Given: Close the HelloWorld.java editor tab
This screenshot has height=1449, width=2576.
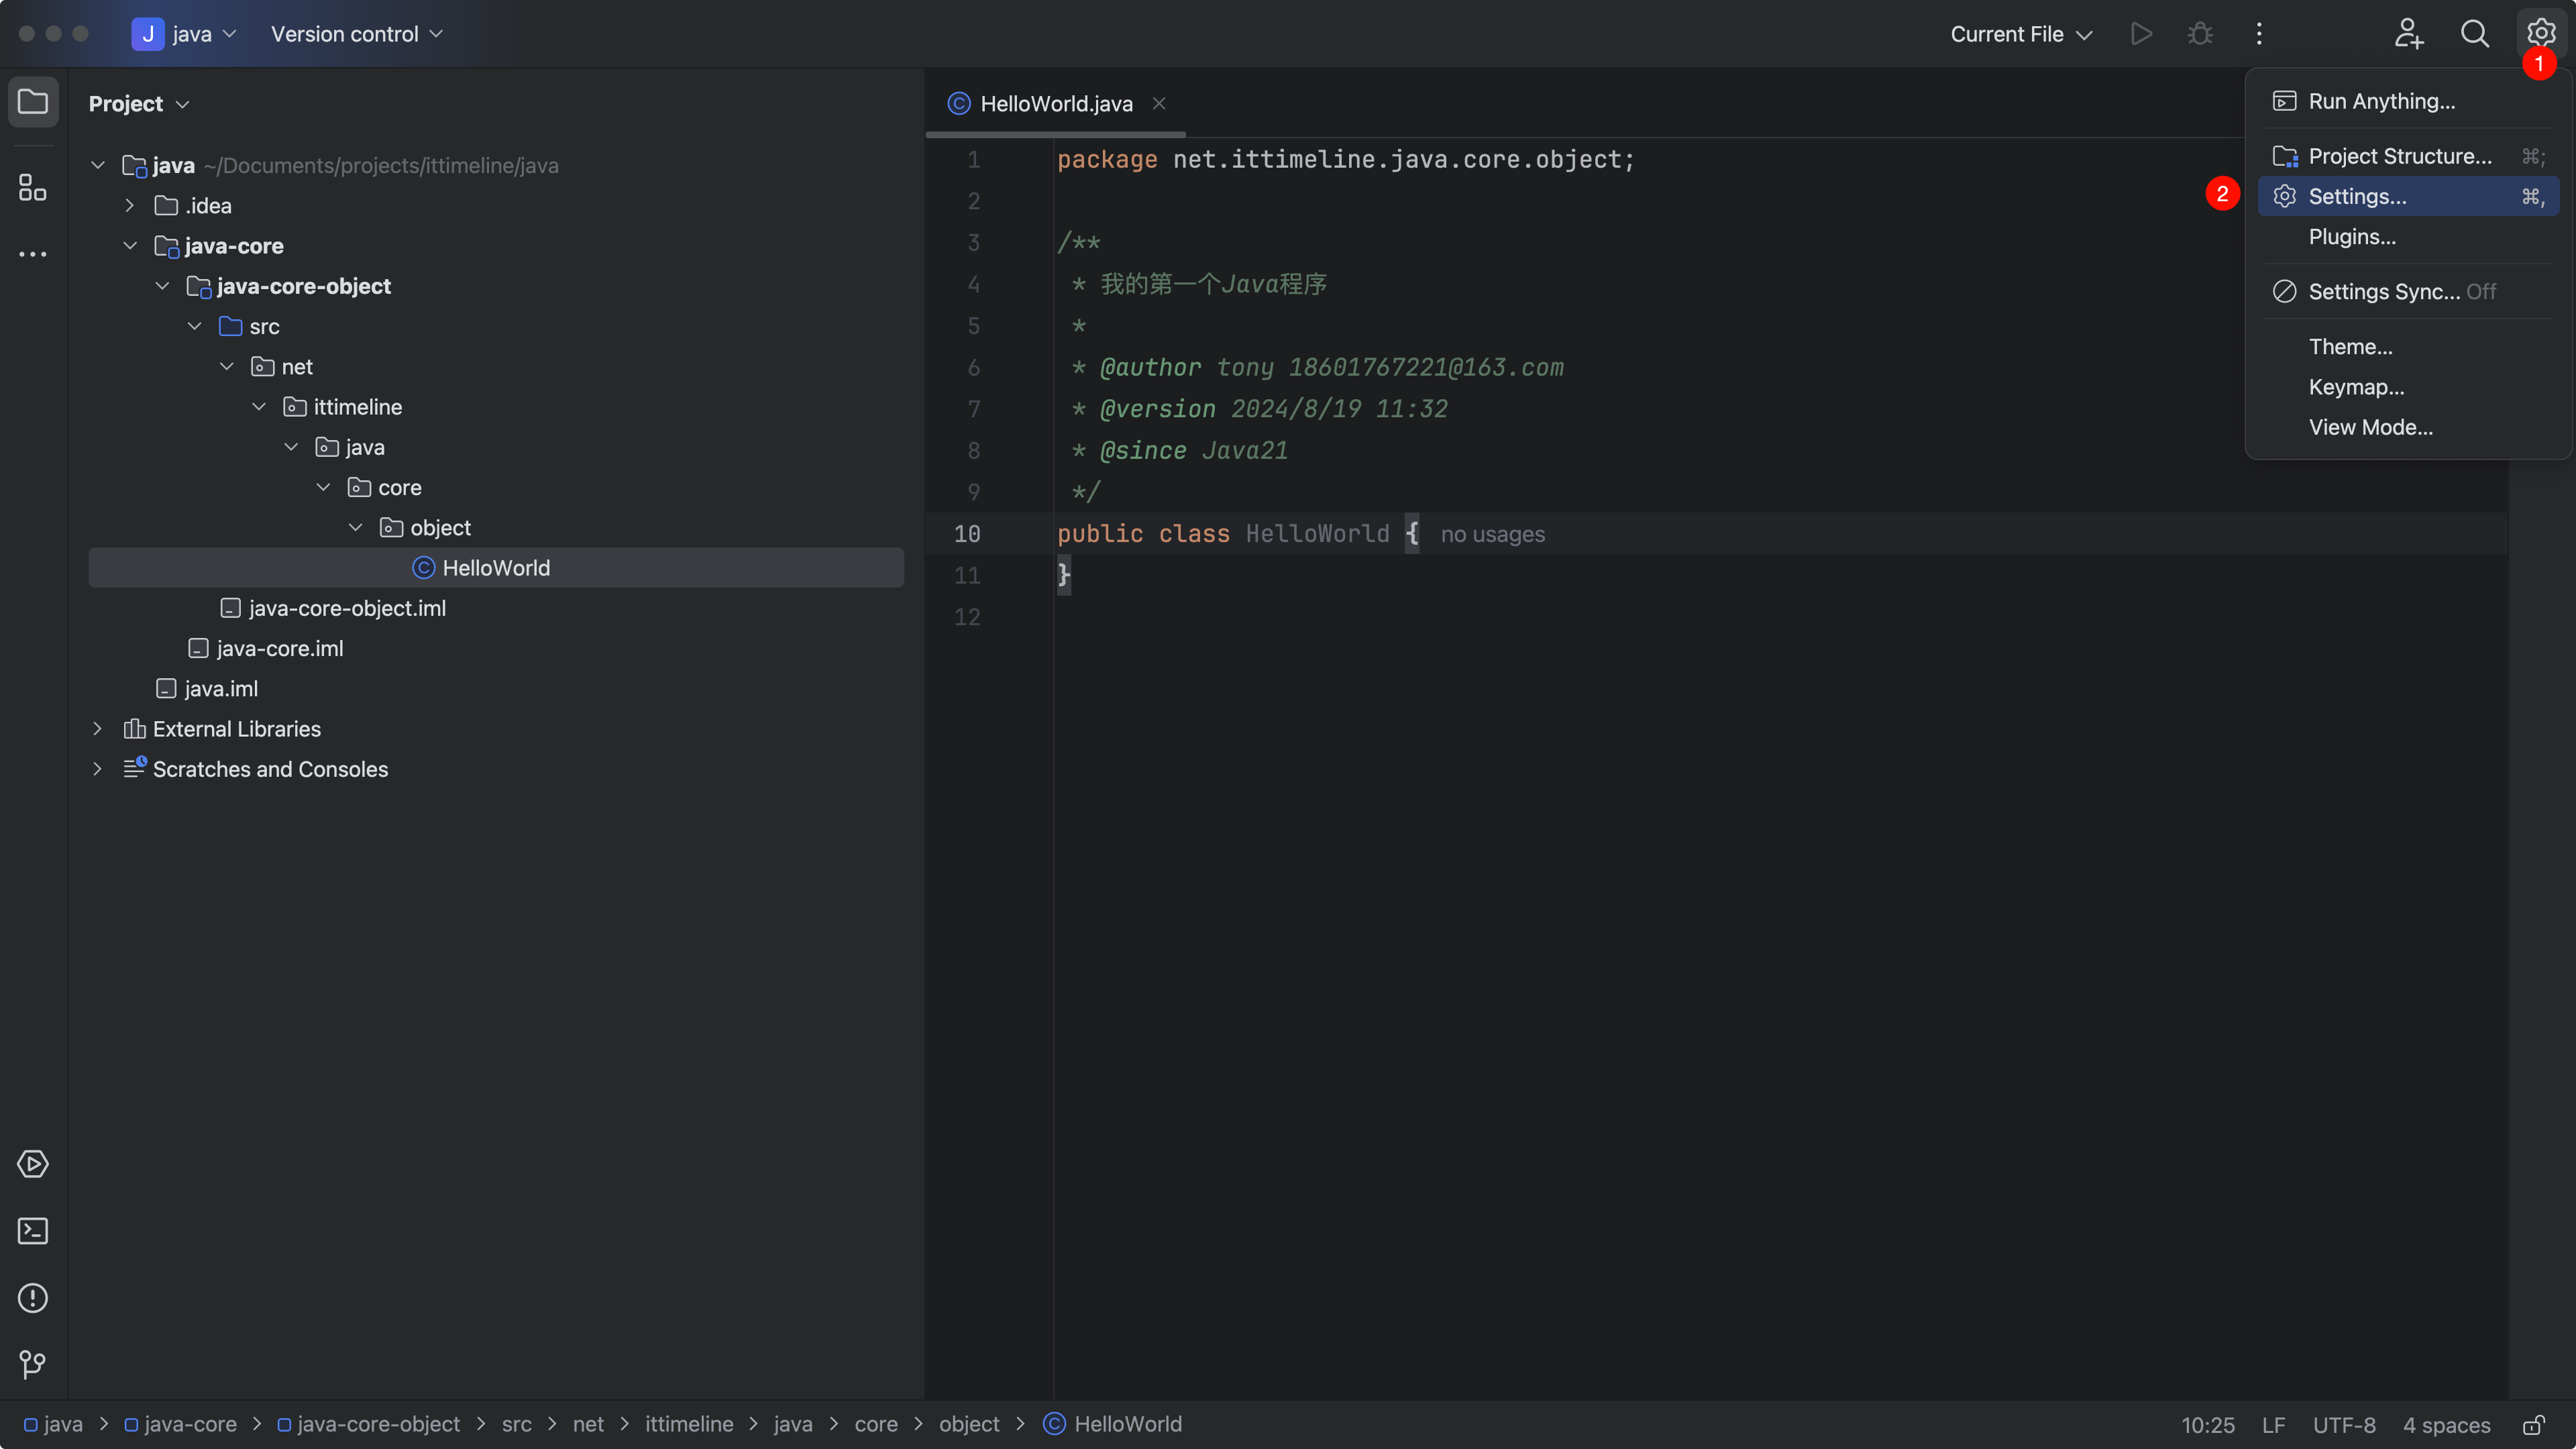Looking at the screenshot, I should click(1159, 104).
